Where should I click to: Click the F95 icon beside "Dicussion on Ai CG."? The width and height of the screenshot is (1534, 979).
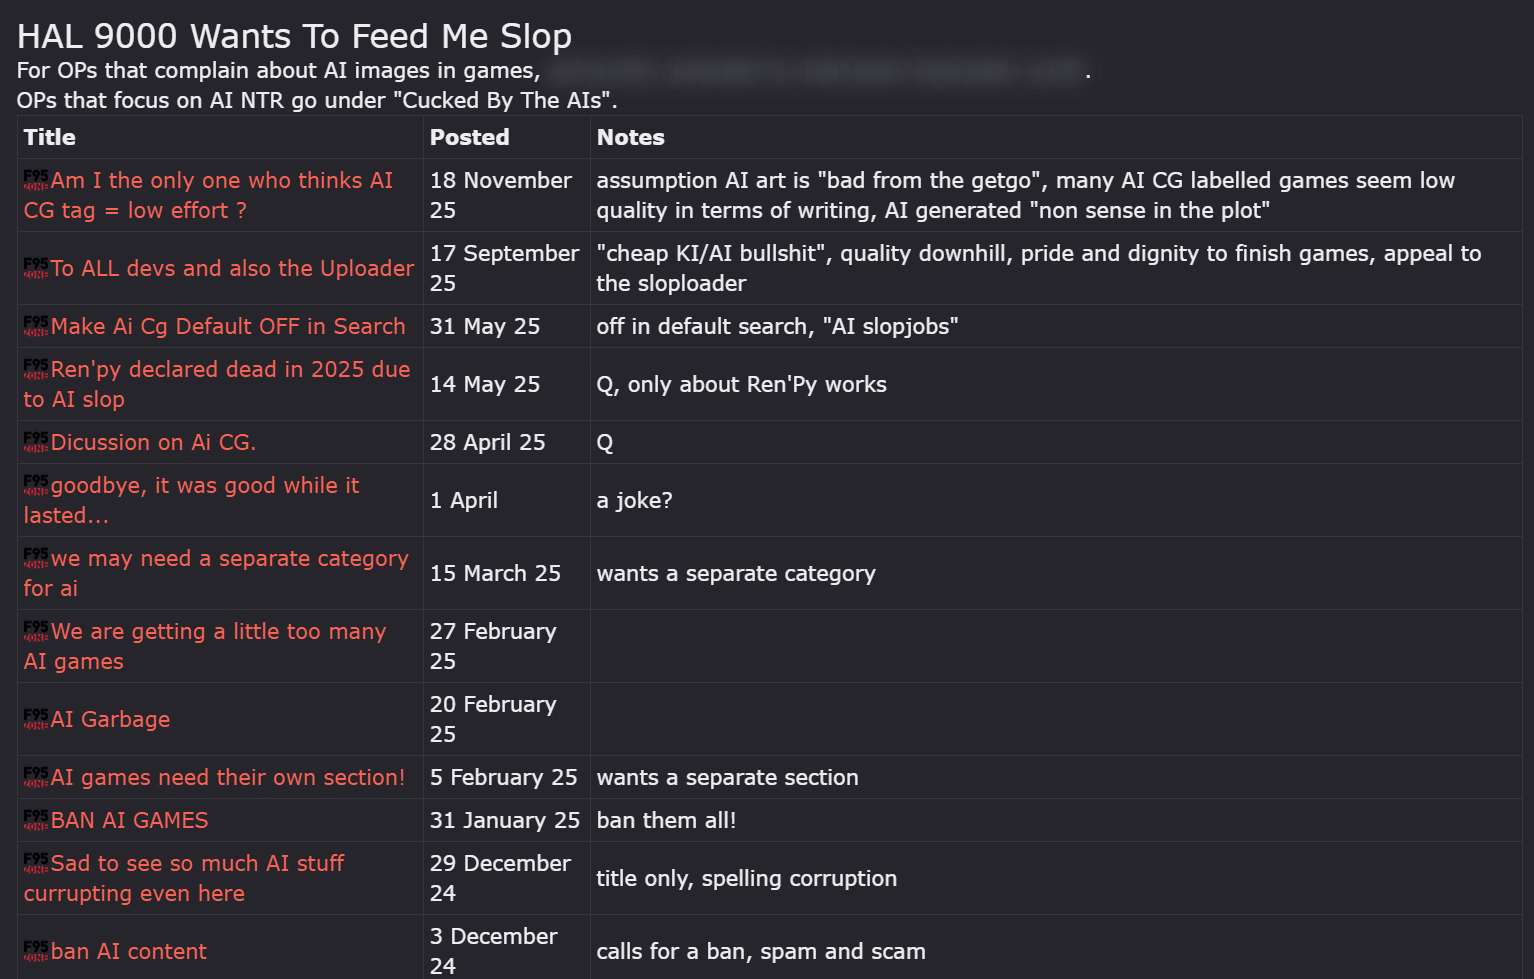click(36, 442)
